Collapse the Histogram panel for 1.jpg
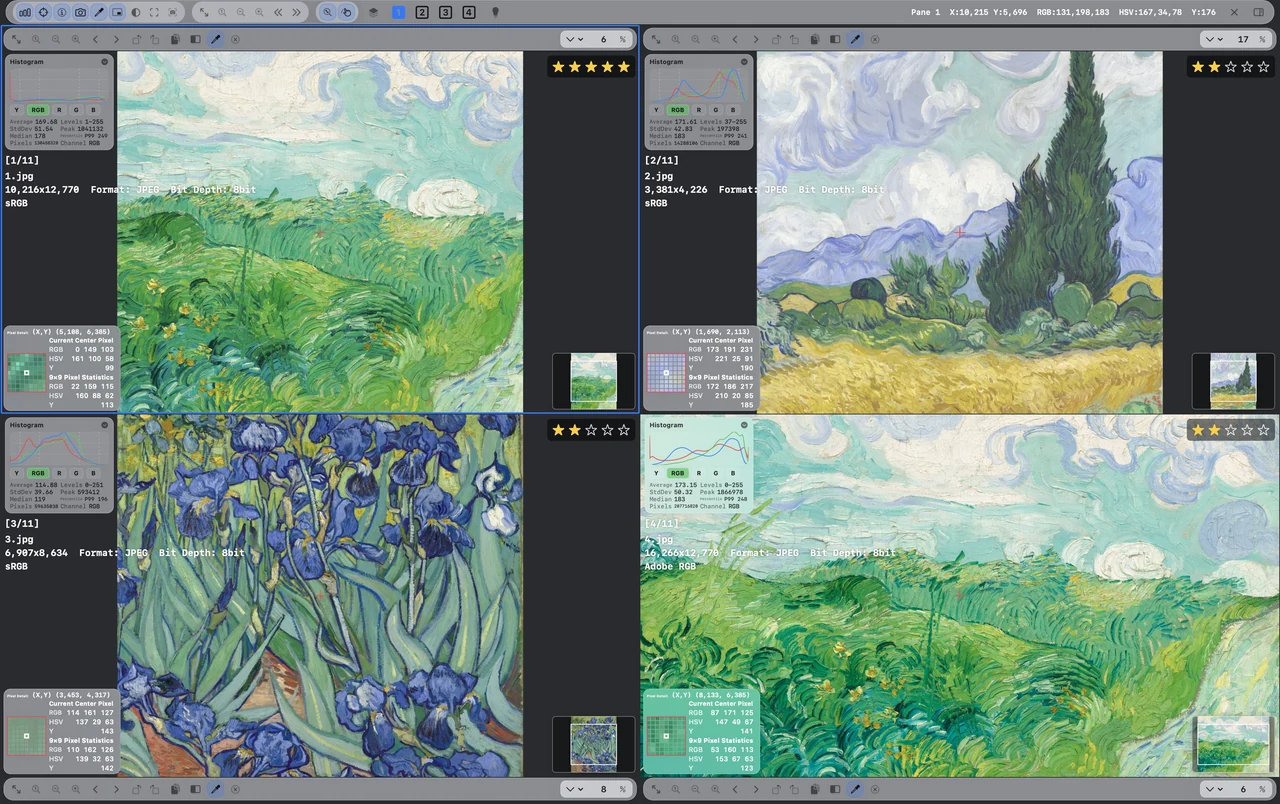Image resolution: width=1280 pixels, height=804 pixels. (104, 62)
